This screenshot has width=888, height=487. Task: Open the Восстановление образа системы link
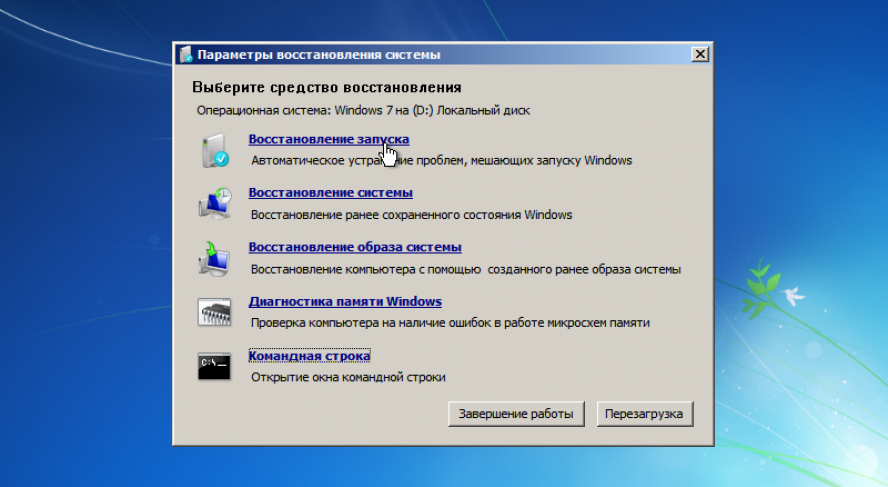[x=355, y=247]
